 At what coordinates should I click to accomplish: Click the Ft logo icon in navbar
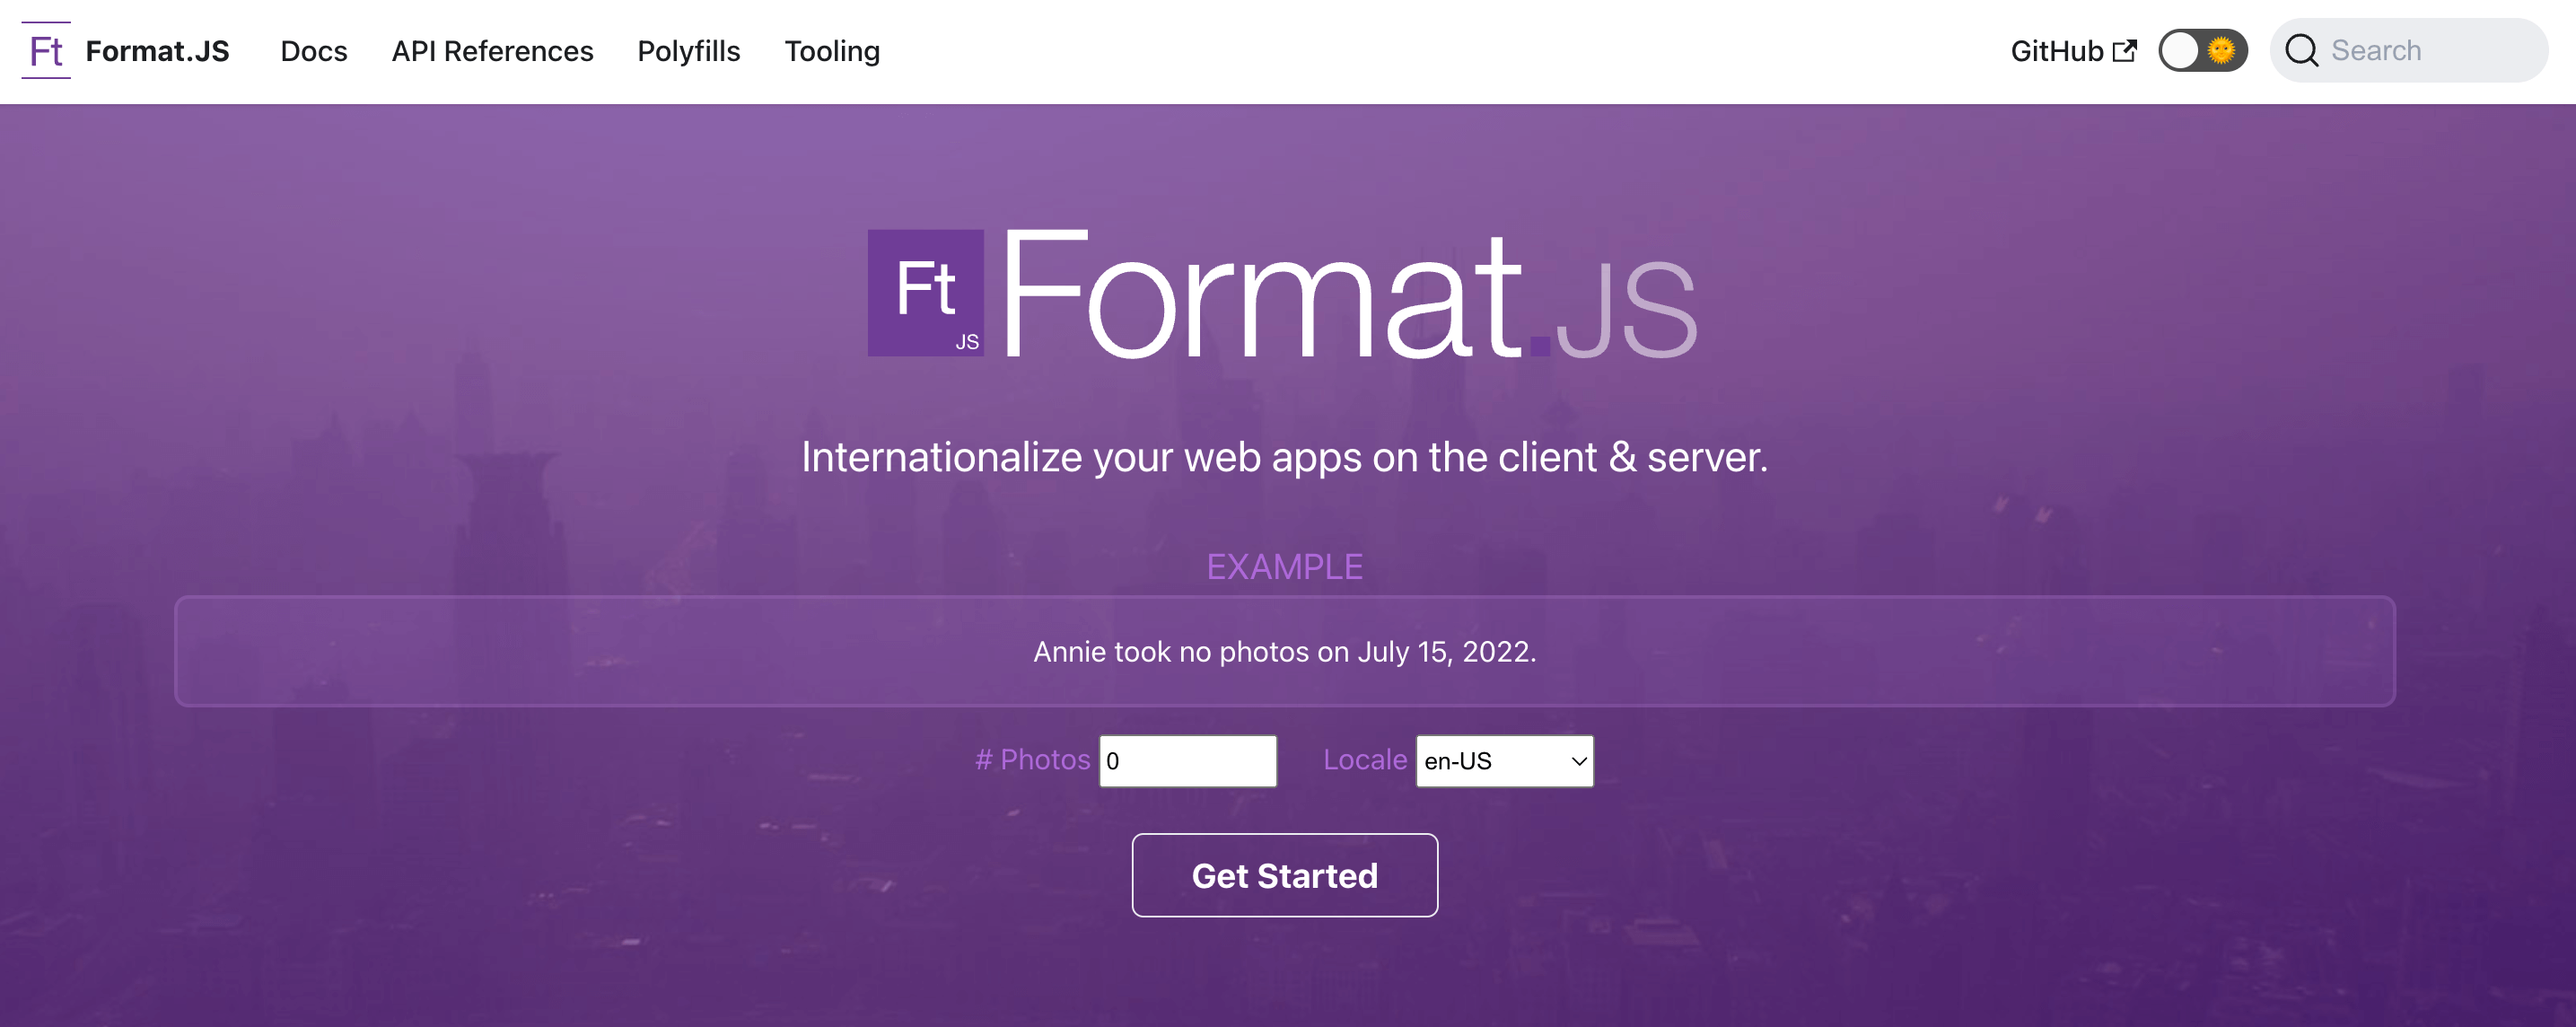[x=46, y=50]
